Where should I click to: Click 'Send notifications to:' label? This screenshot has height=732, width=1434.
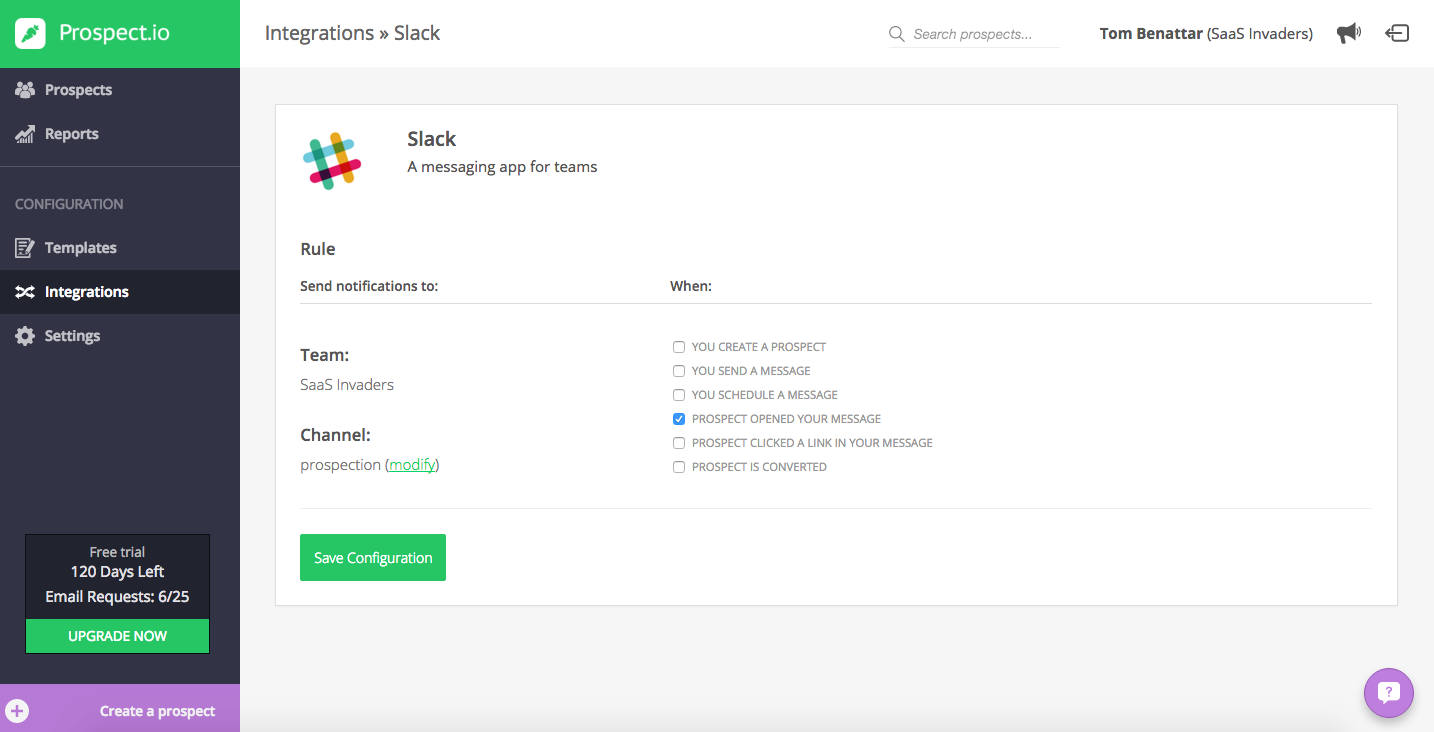click(369, 286)
